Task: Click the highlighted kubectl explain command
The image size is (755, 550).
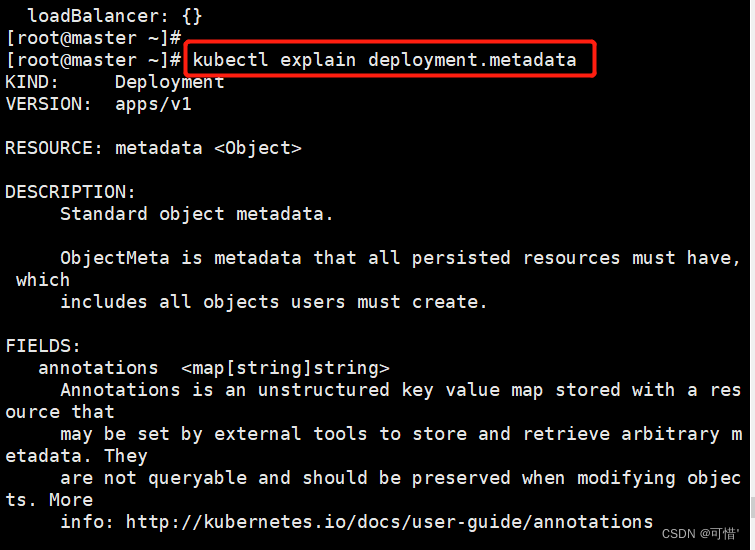Action: coord(385,60)
